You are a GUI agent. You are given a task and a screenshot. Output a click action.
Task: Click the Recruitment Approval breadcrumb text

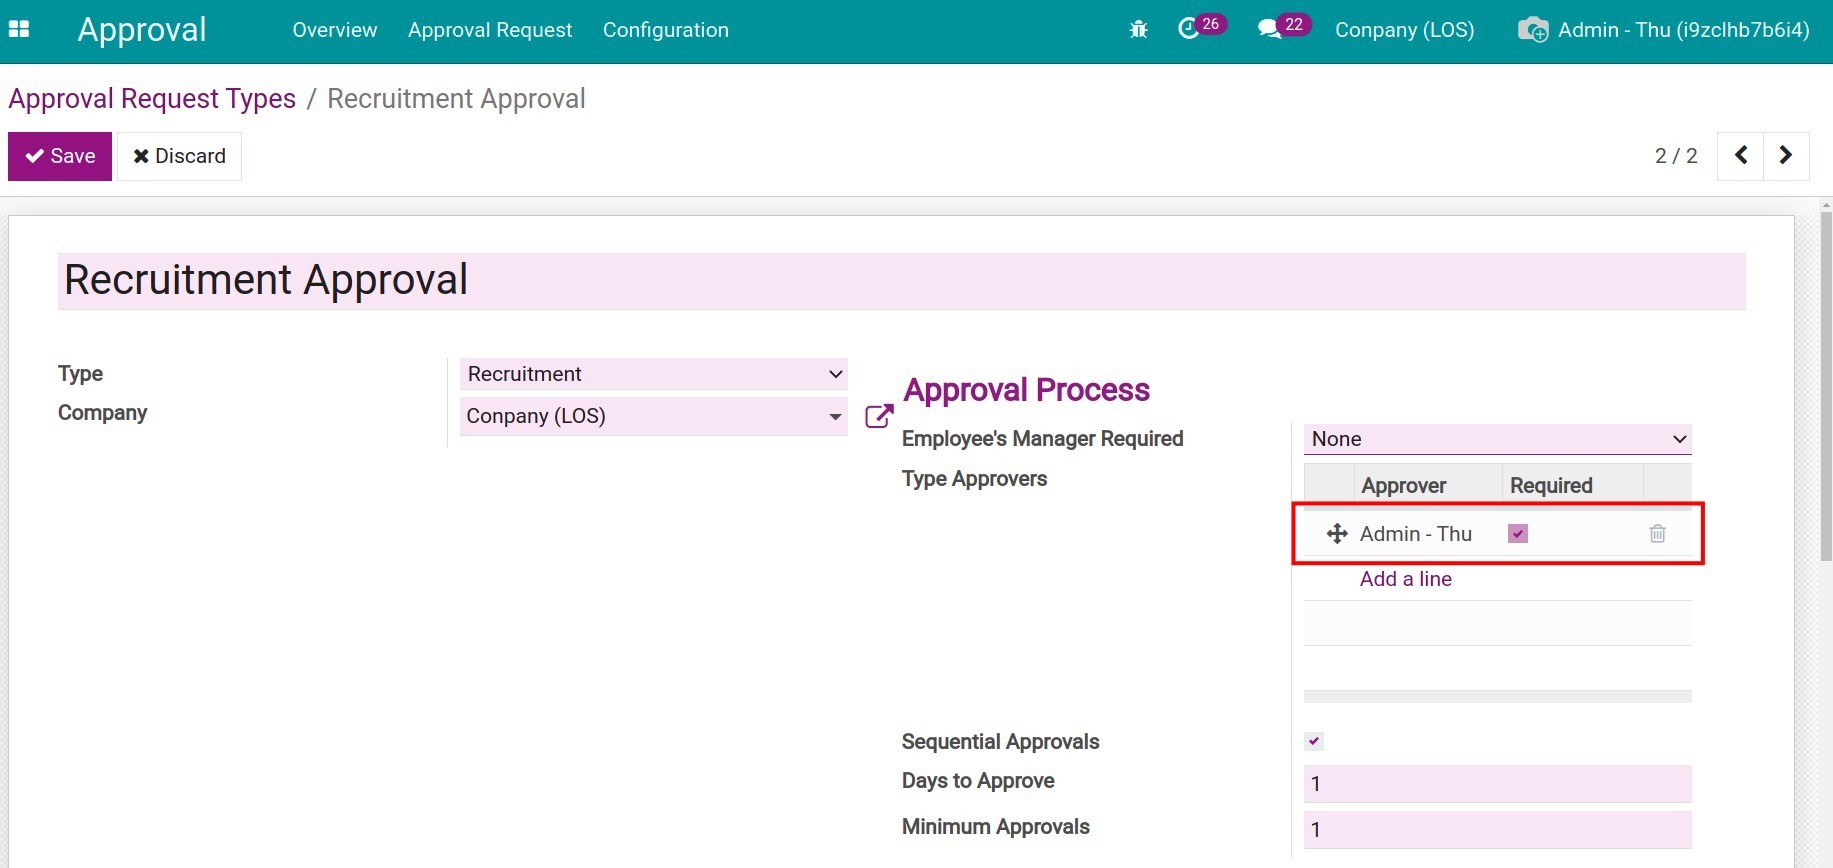[456, 98]
